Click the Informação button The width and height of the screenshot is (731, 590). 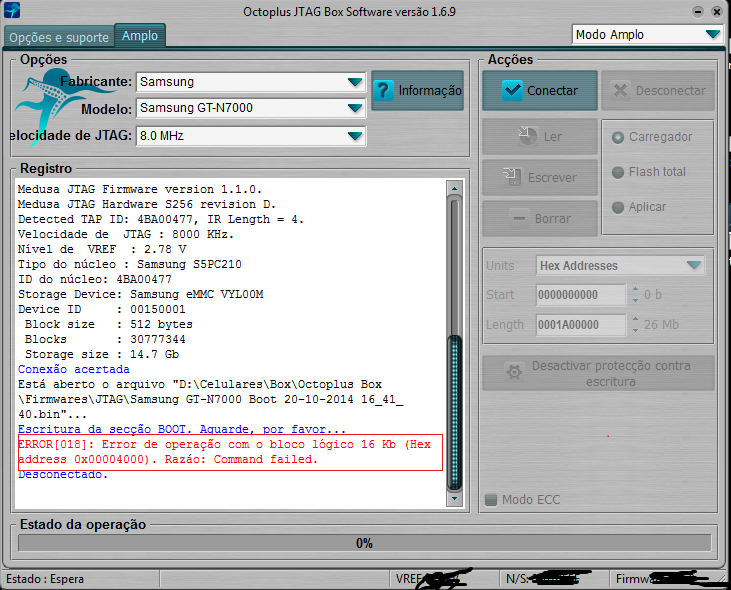(x=418, y=90)
